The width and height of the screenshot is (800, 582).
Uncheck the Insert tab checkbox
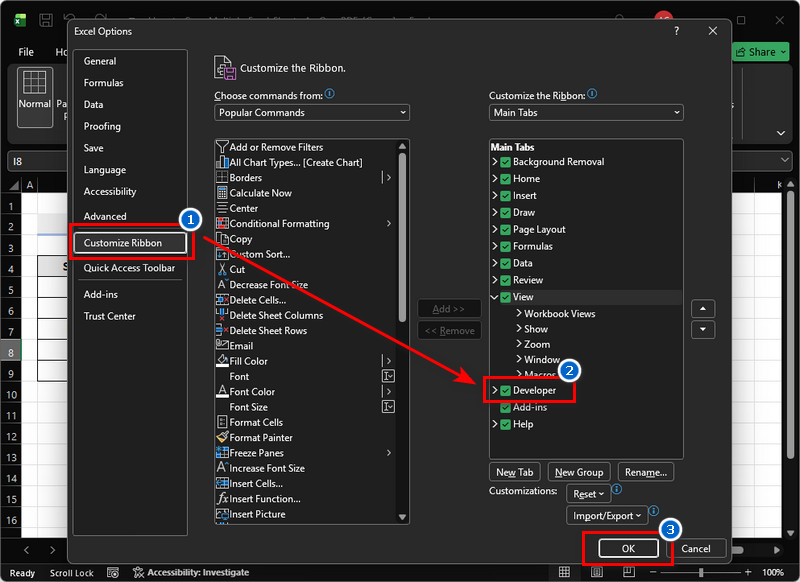[506, 196]
